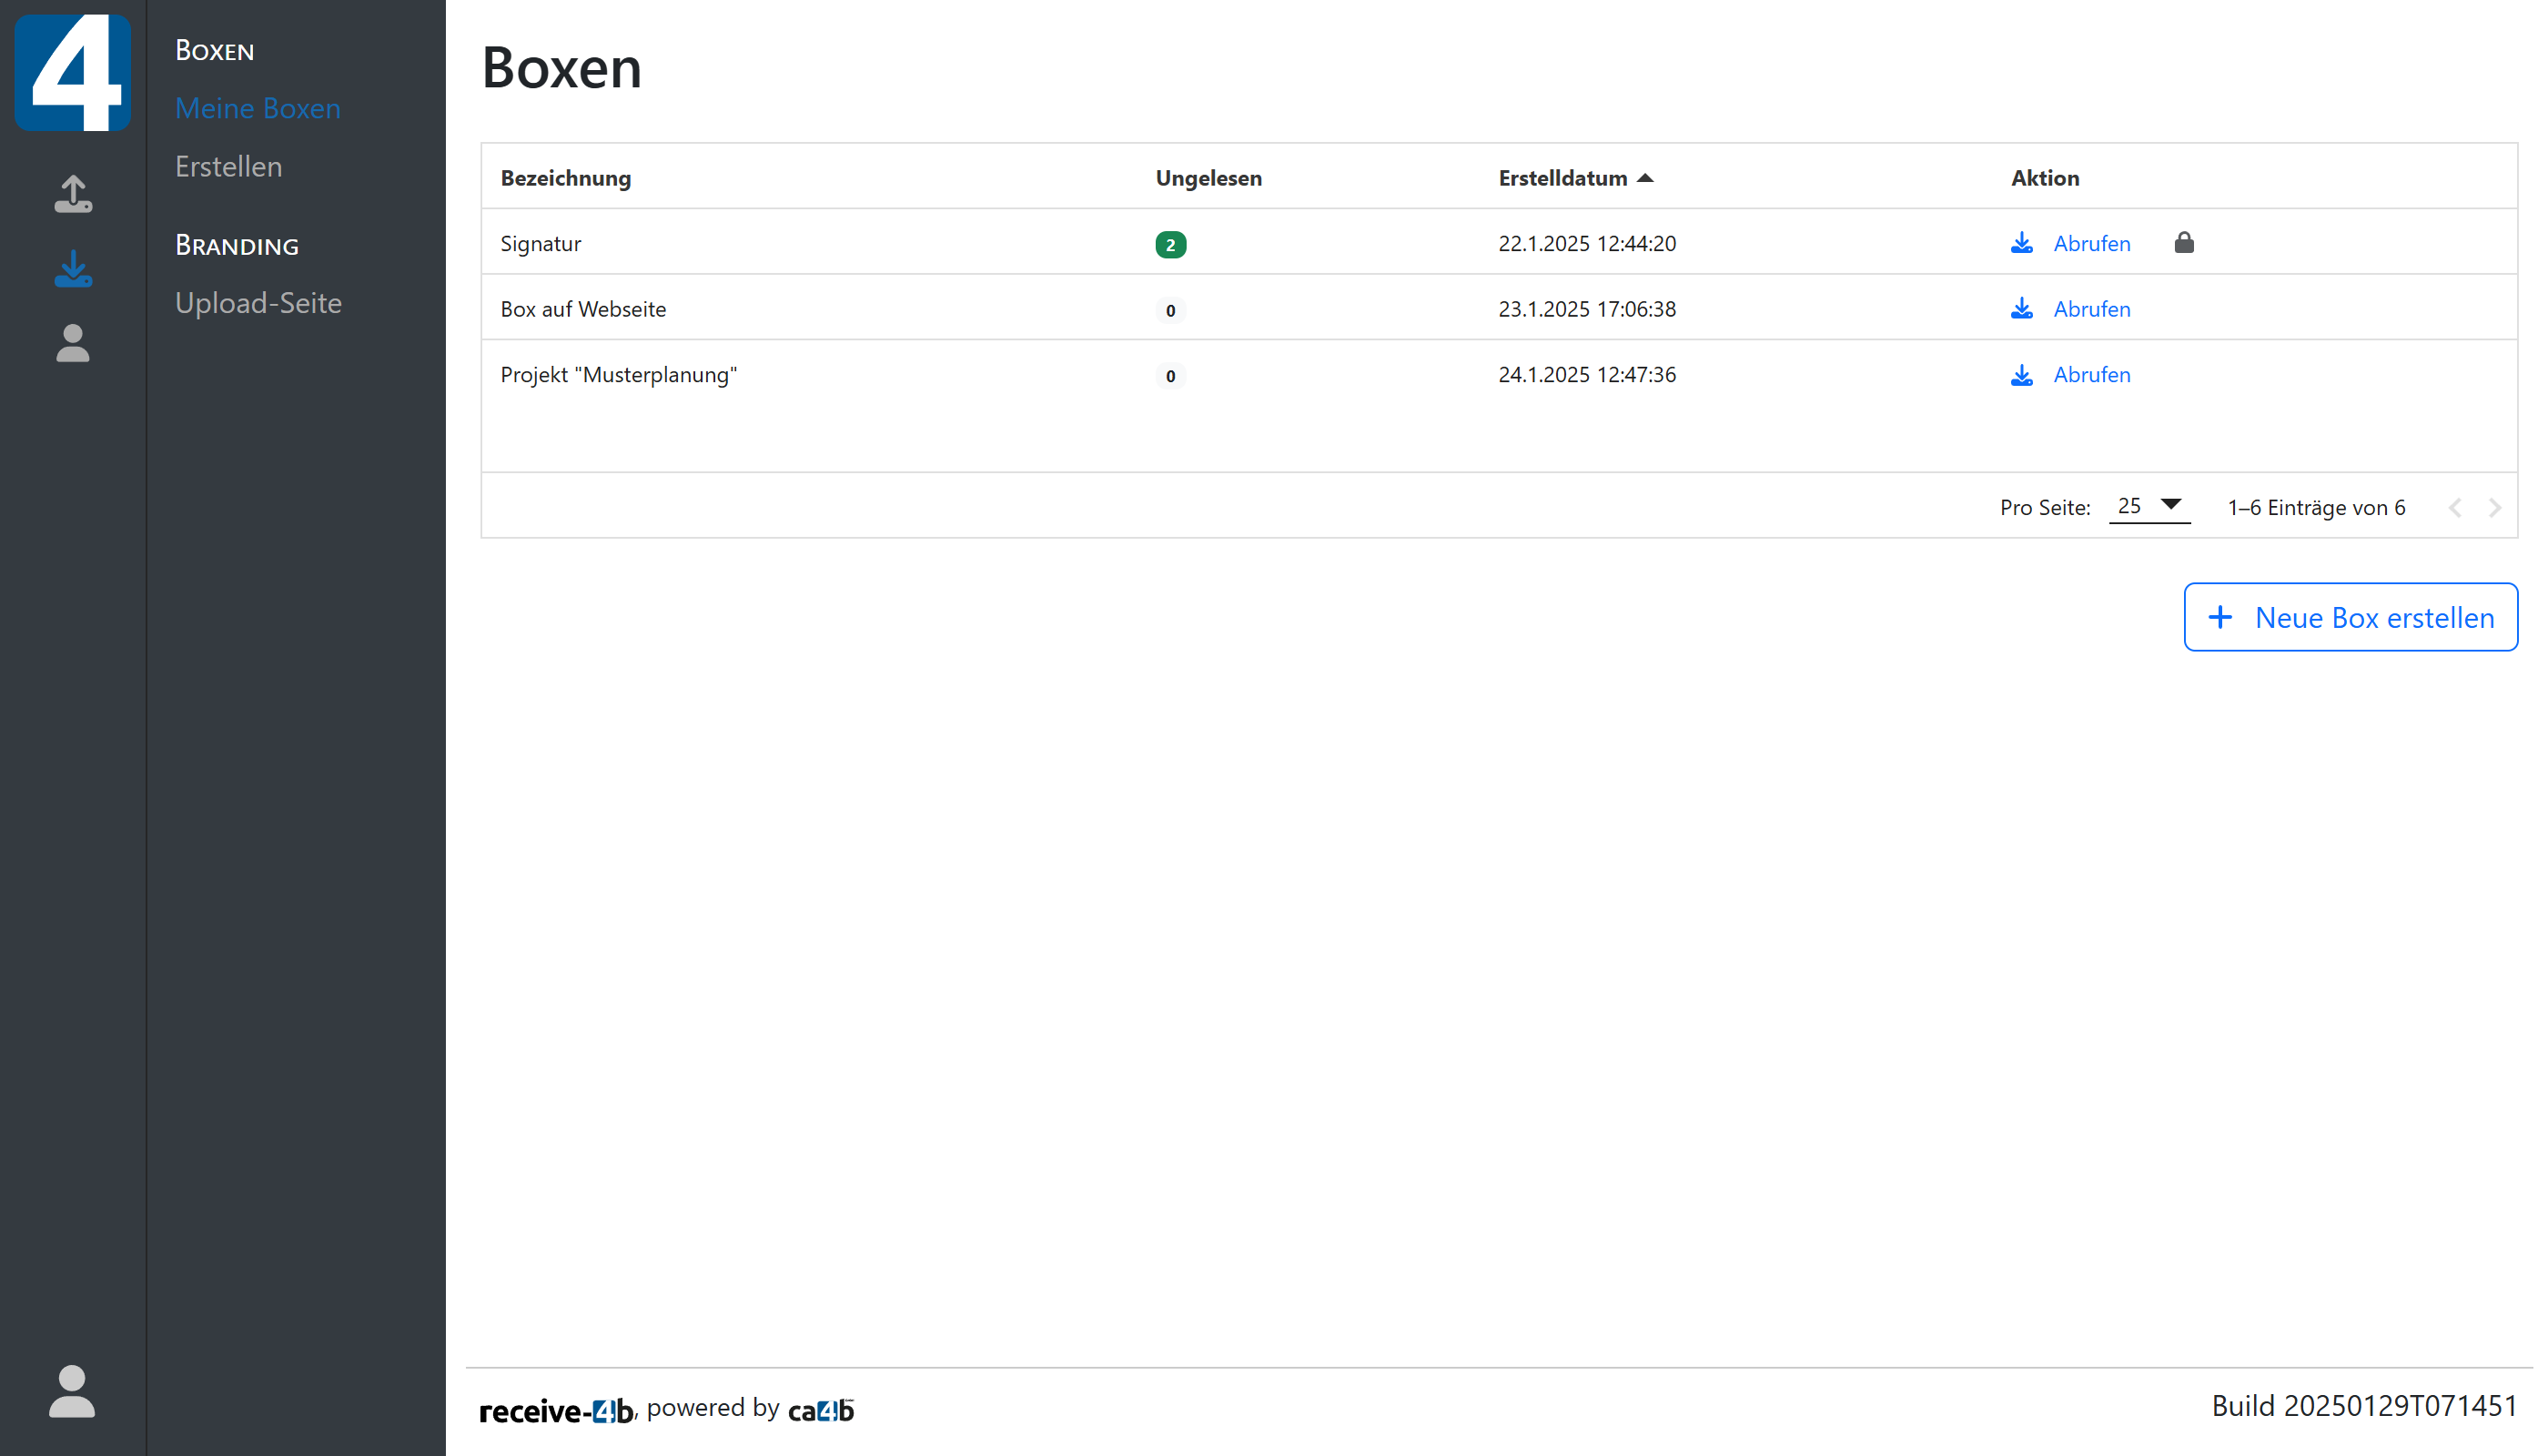Image resolution: width=2548 pixels, height=1456 pixels.
Task: Click Abrufen link for Signatur box
Action: 2091,243
